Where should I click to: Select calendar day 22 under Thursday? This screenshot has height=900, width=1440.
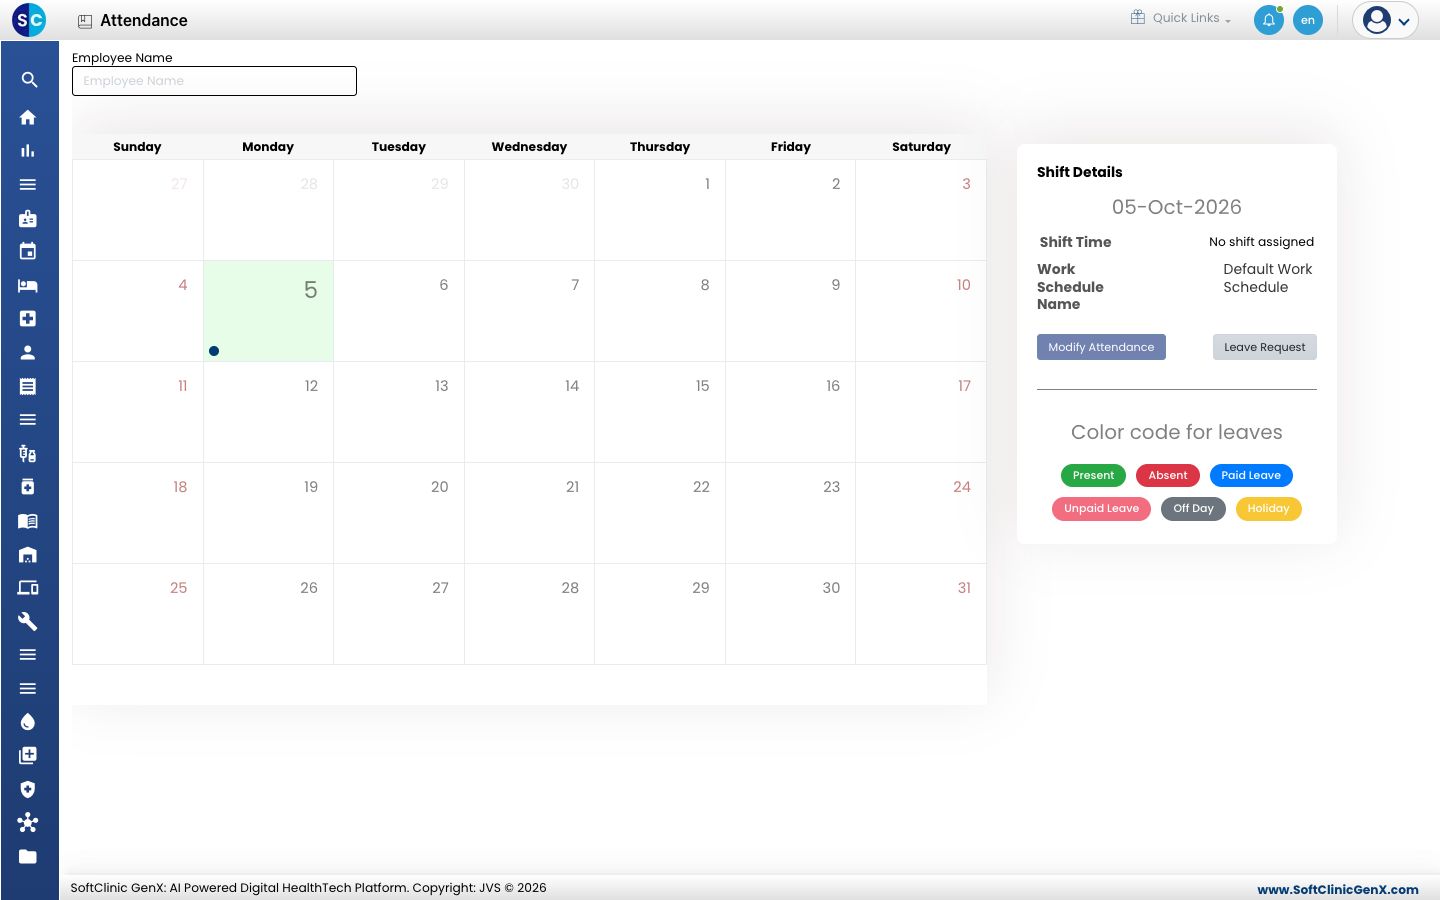click(660, 513)
